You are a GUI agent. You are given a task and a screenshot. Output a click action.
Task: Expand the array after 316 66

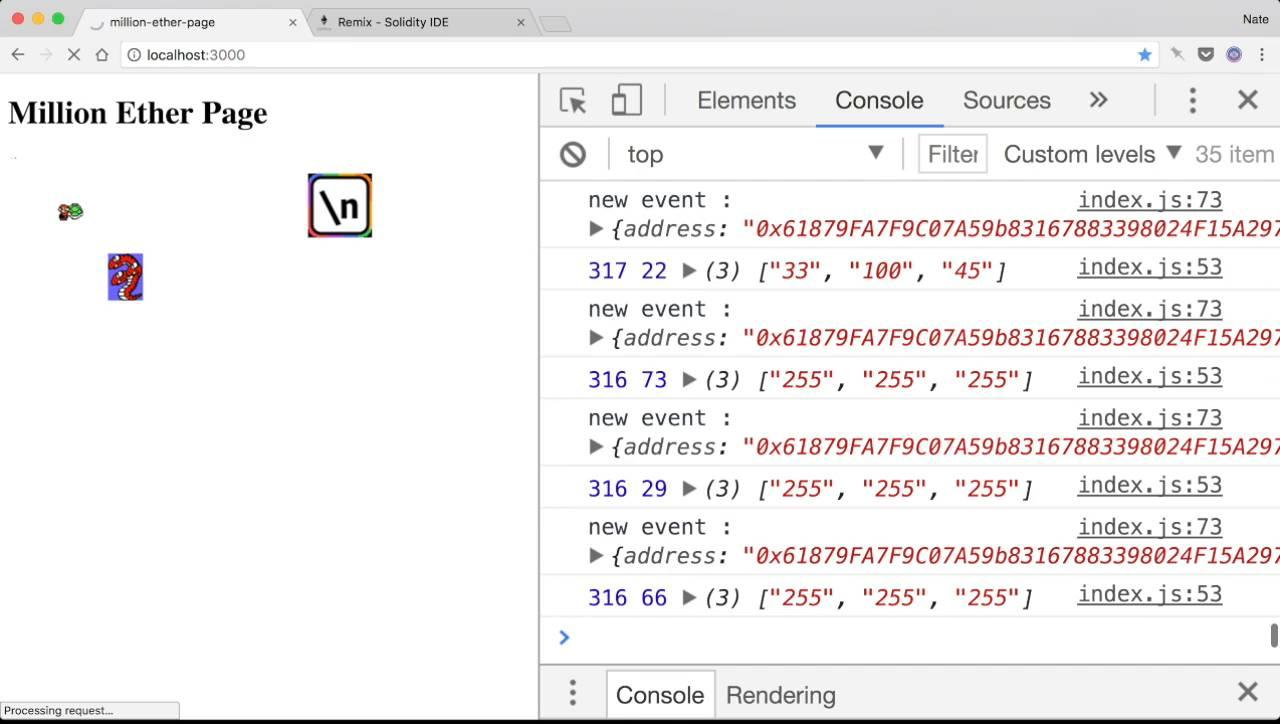pyautogui.click(x=689, y=597)
